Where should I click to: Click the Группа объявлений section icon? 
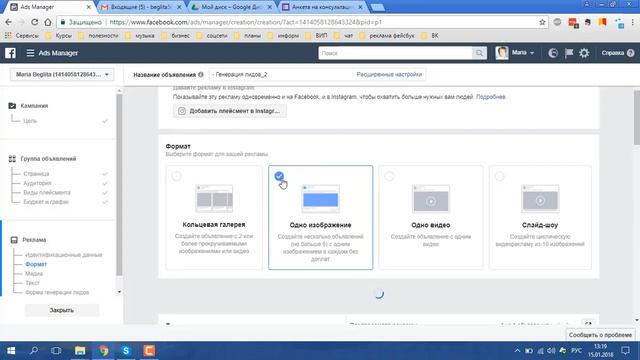pos(12,159)
